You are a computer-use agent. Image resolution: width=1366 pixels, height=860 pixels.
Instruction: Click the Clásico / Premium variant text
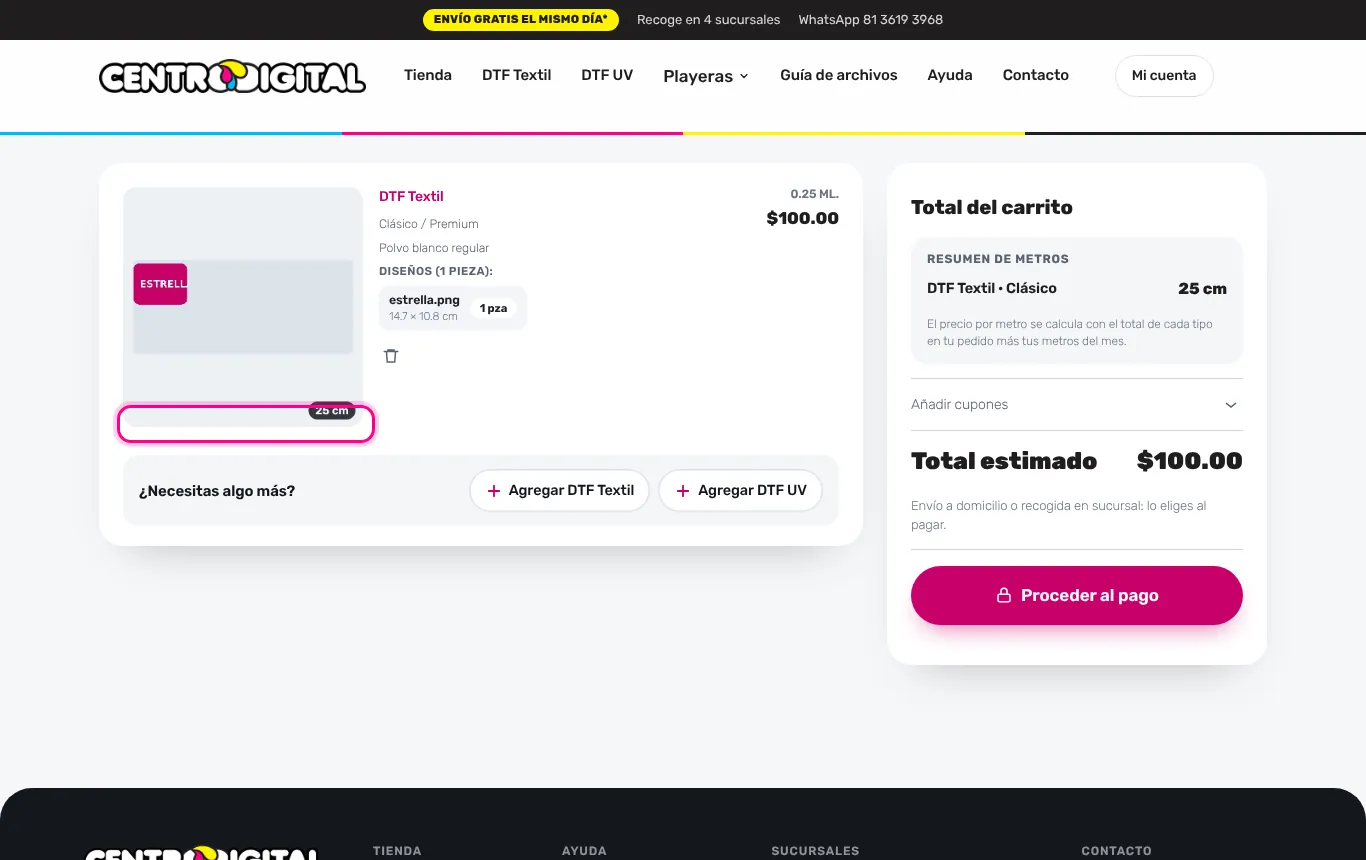pyautogui.click(x=429, y=224)
